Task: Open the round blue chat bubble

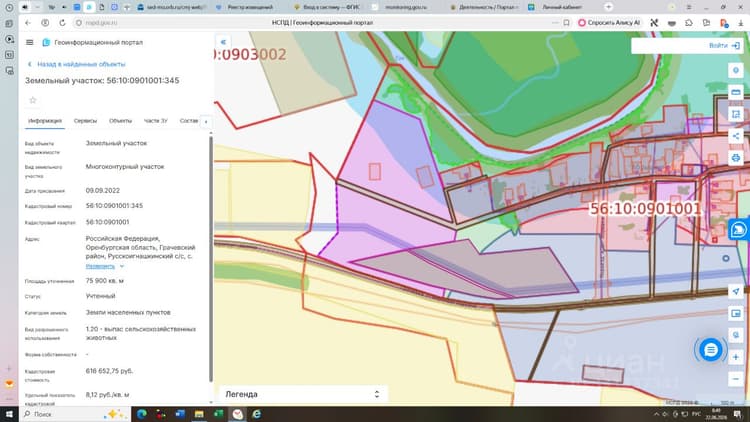Action: (x=711, y=350)
